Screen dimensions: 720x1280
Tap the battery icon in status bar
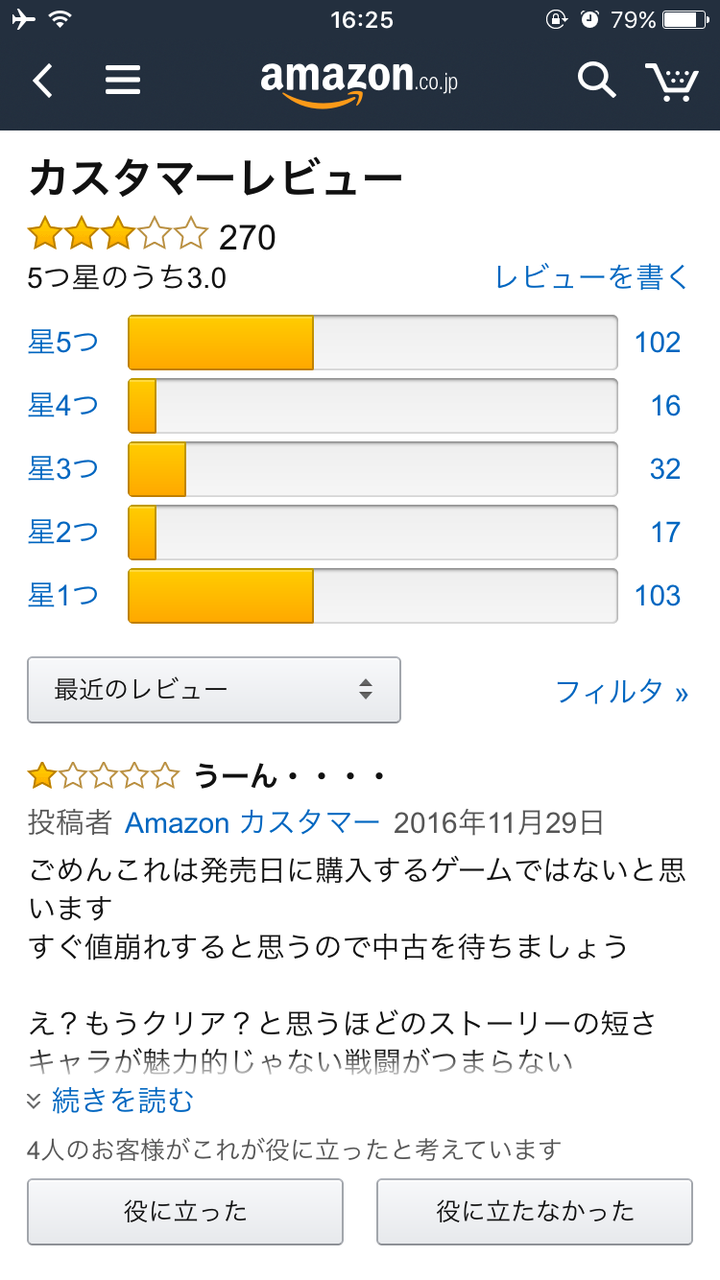[685, 20]
